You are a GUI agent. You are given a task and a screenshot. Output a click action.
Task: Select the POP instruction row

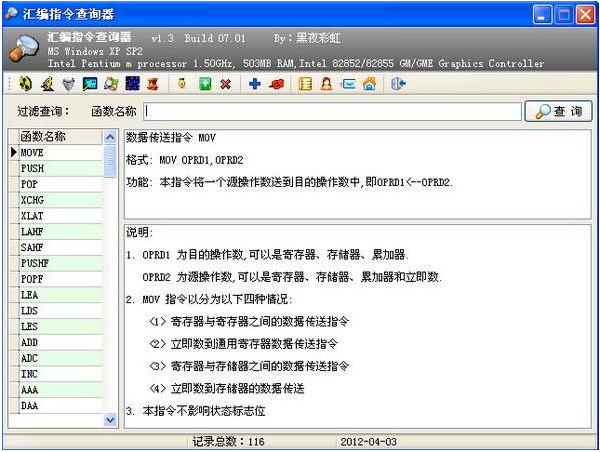pos(60,184)
